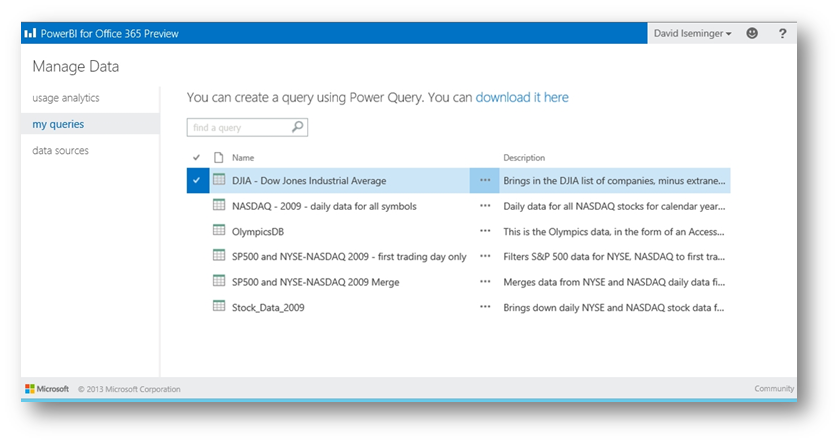Click description 'Merges data from NYSE and NASDAQ'
The width and height of the screenshot is (839, 444).
click(614, 282)
